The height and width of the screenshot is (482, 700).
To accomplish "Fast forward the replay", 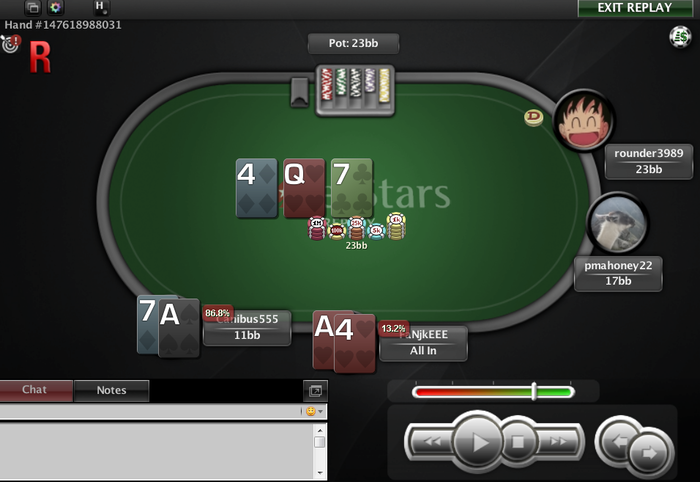I will tap(558, 442).
